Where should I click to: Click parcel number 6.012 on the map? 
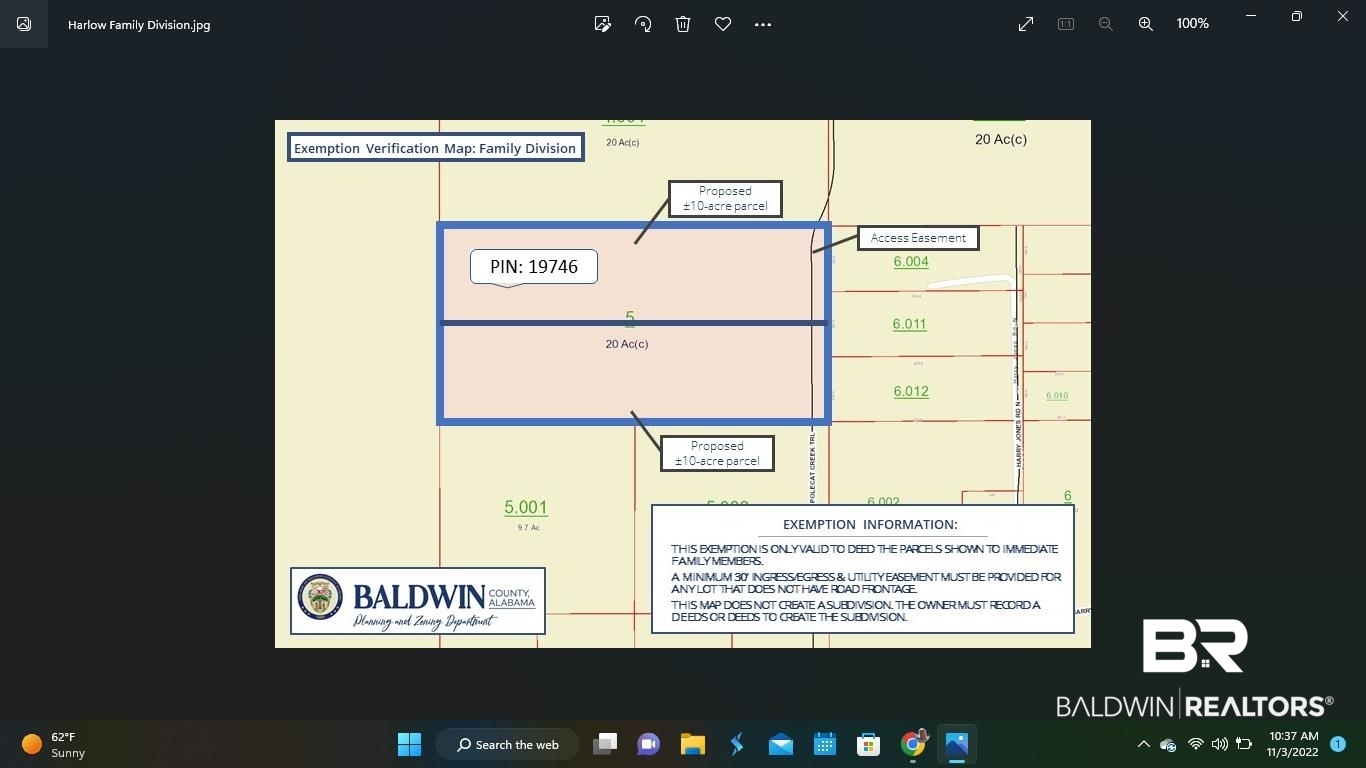click(x=911, y=392)
